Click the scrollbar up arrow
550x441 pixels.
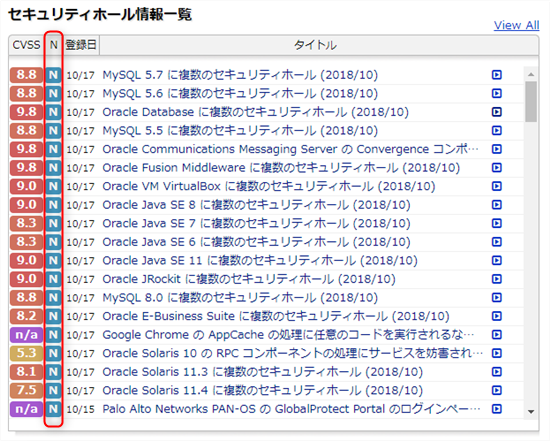[531, 74]
